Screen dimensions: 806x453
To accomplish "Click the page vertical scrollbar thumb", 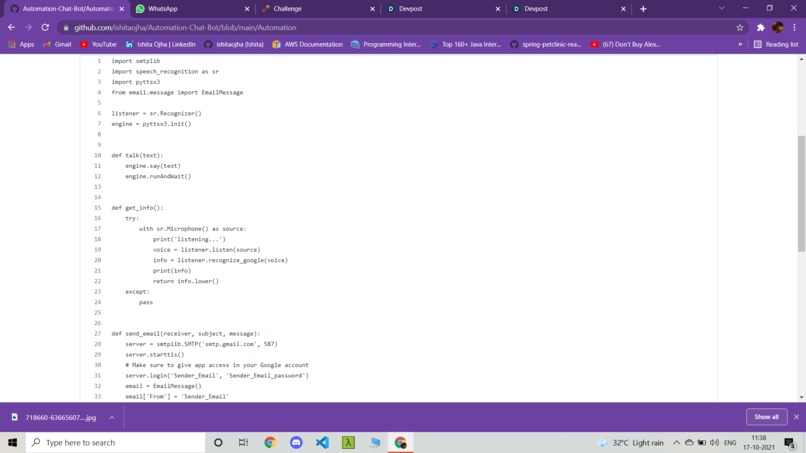I will click(801, 193).
